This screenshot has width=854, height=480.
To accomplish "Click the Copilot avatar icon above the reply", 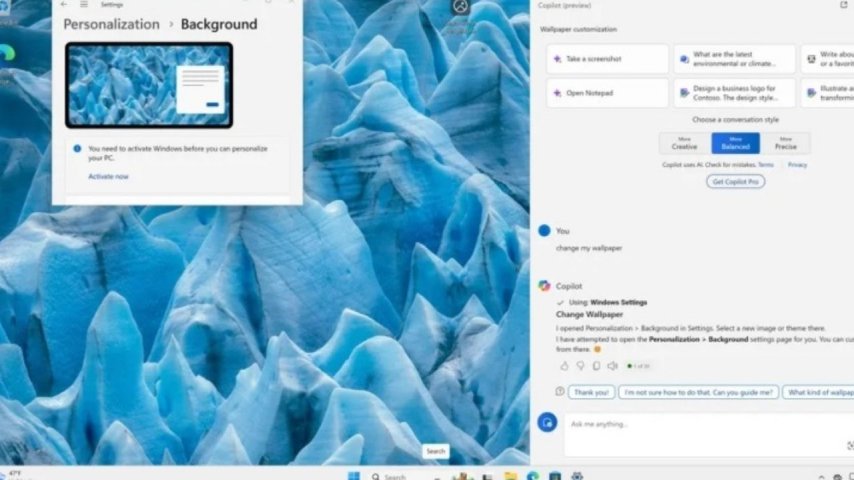I will coord(544,286).
